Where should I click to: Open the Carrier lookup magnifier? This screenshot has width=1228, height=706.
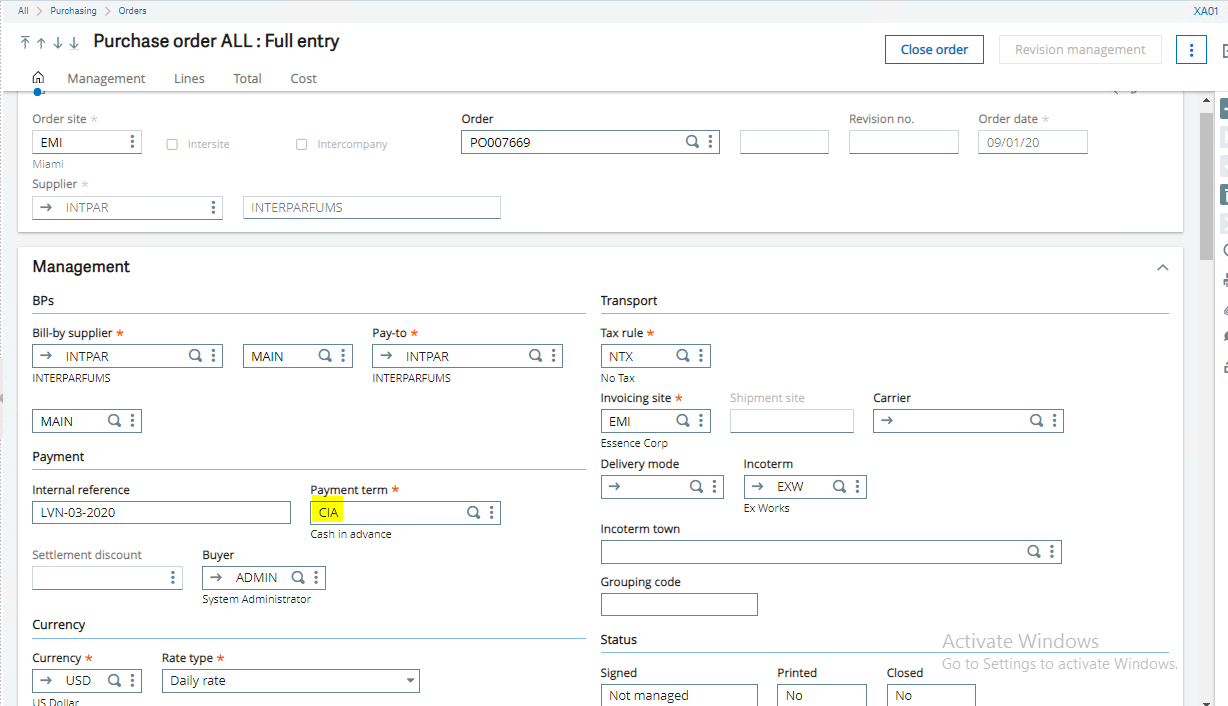tap(1036, 420)
